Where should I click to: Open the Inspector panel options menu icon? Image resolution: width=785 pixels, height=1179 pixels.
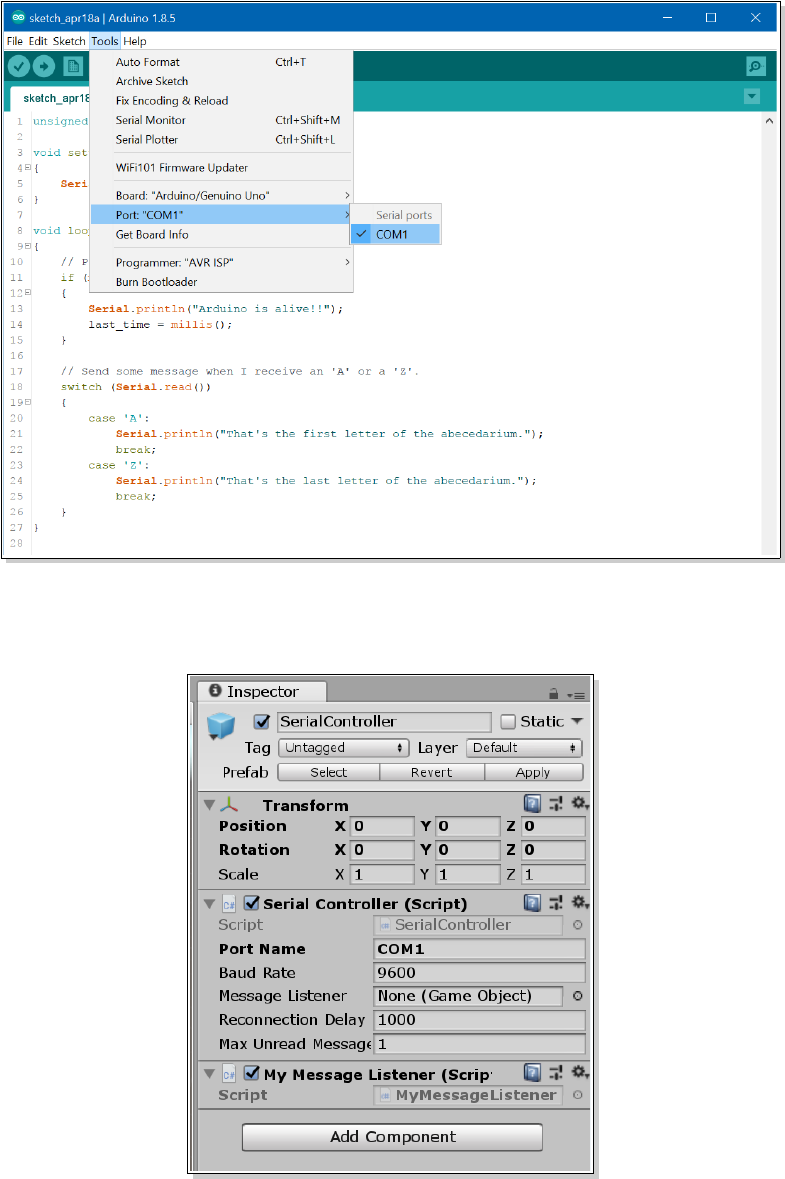coord(576,696)
